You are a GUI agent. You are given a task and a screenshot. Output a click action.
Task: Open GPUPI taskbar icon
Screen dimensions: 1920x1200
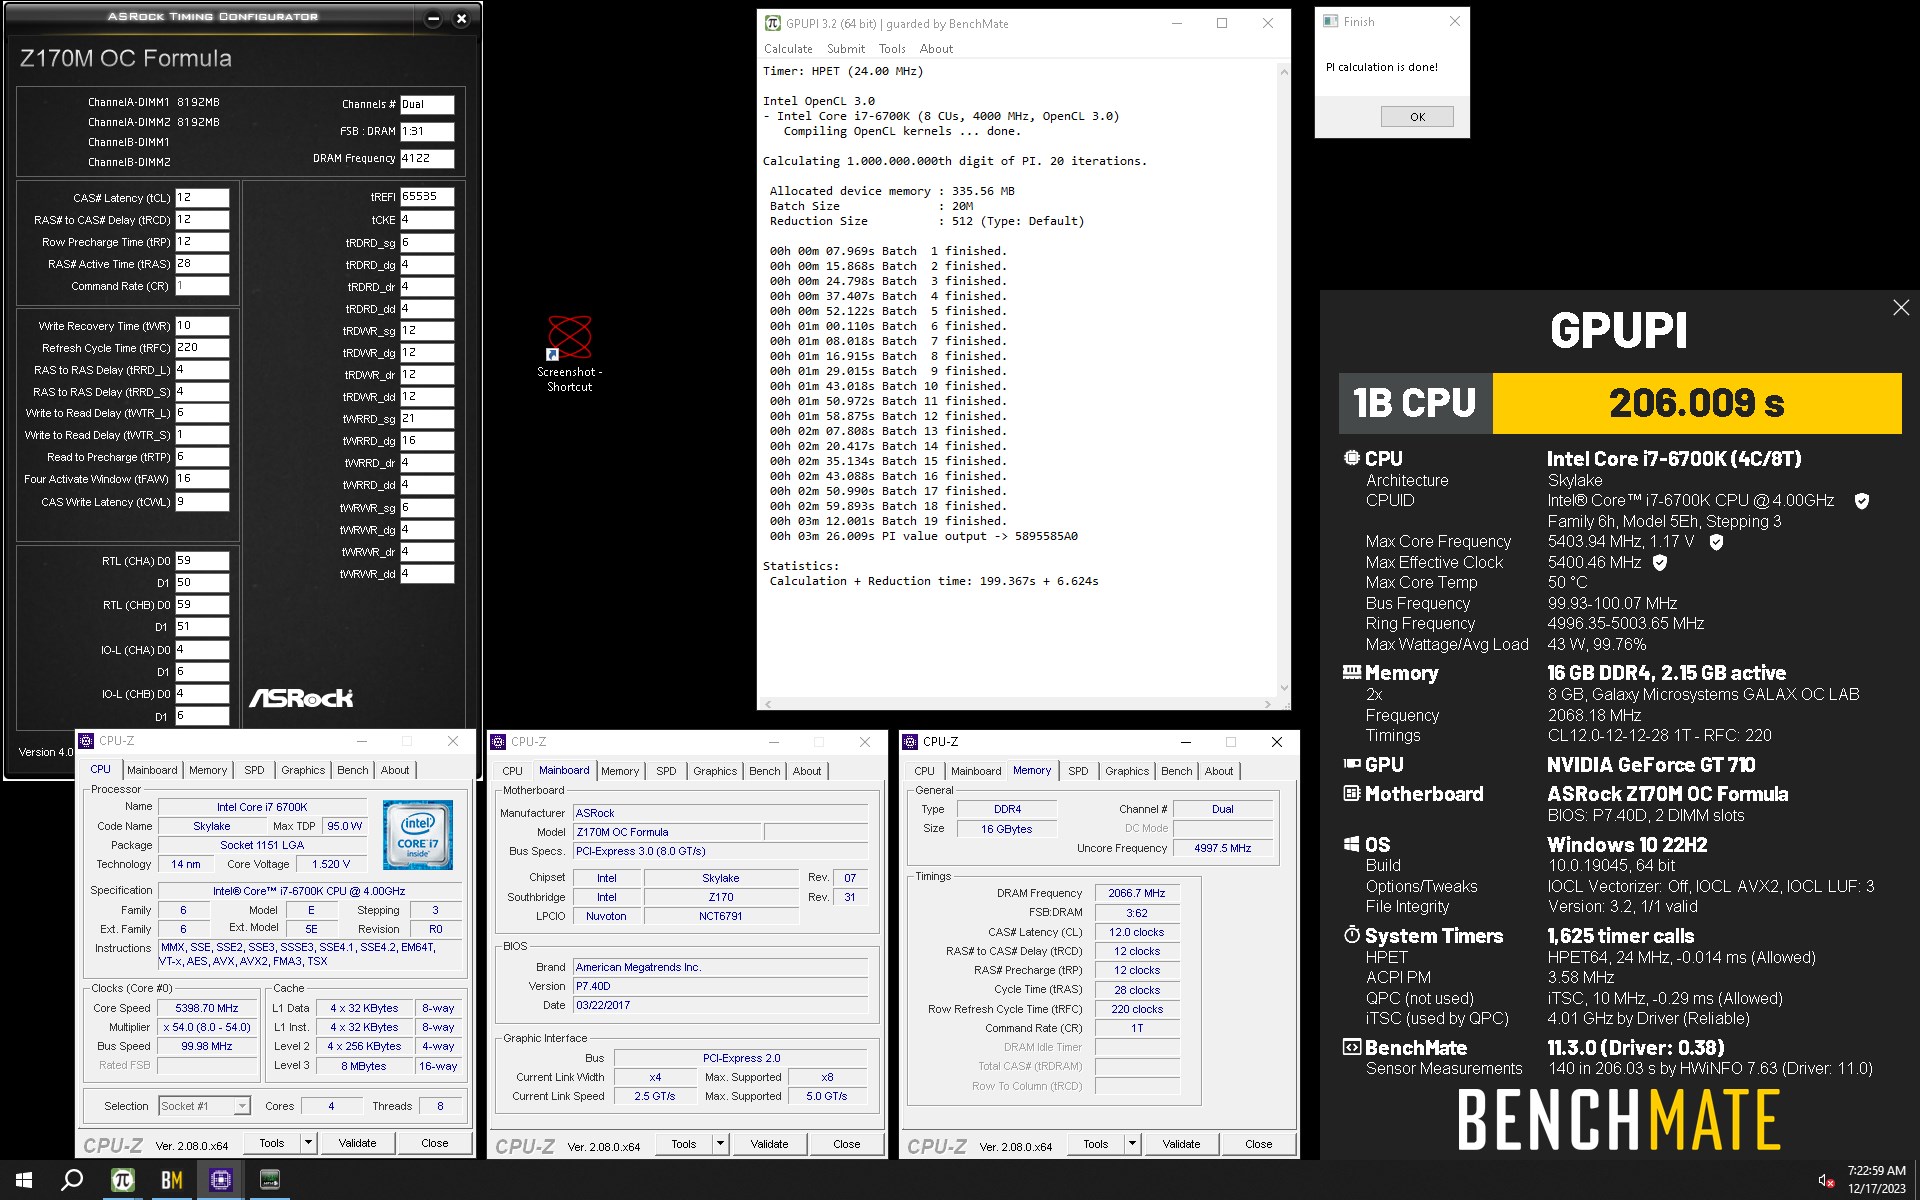pyautogui.click(x=122, y=1180)
